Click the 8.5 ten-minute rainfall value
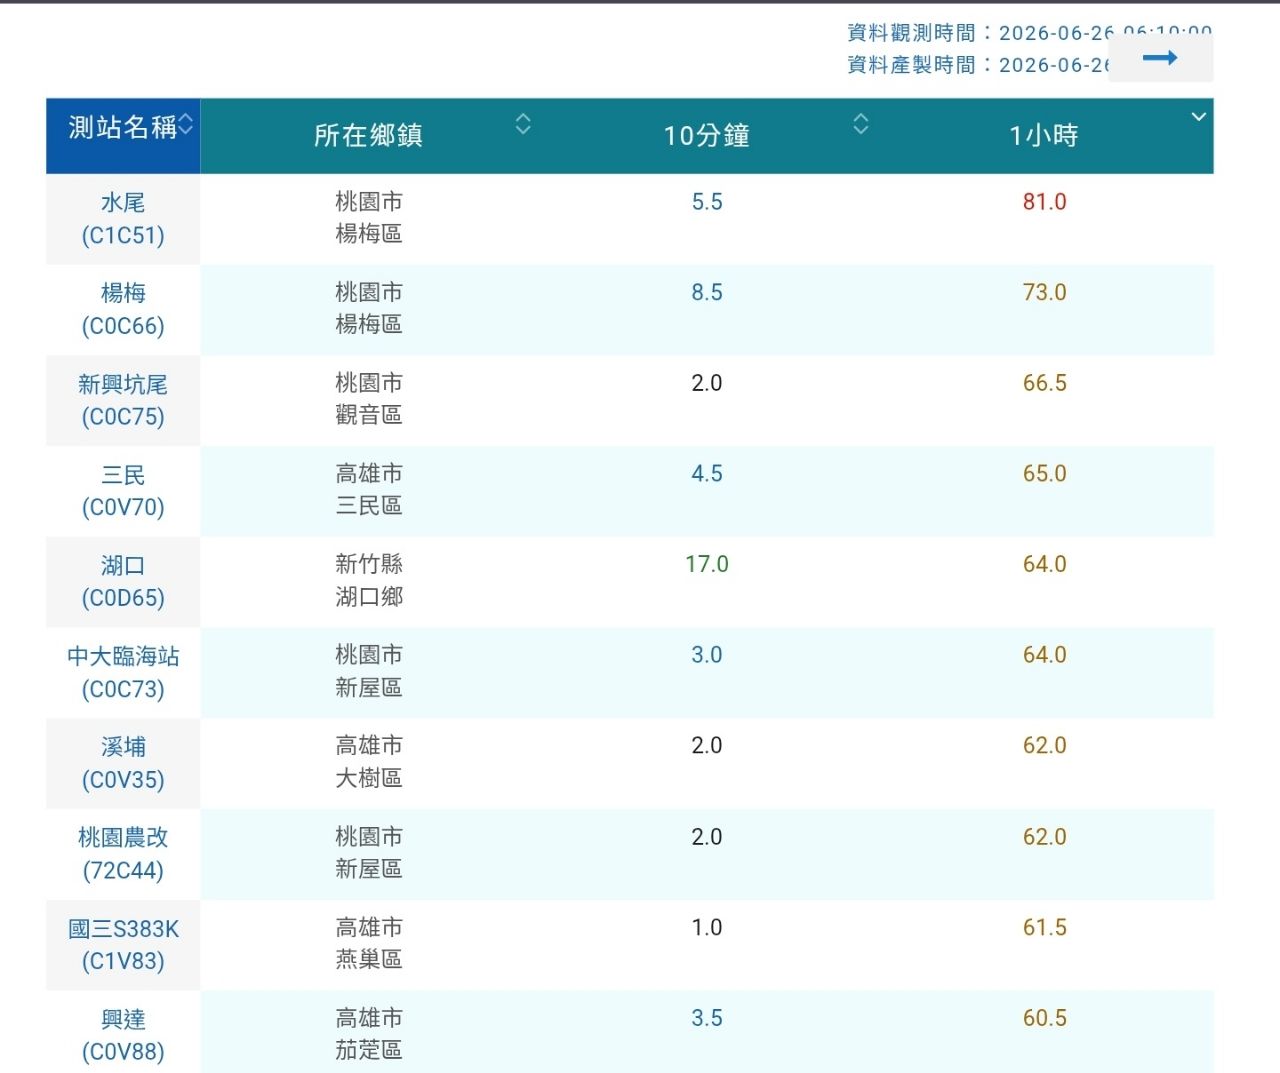1280x1073 pixels. [x=707, y=293]
